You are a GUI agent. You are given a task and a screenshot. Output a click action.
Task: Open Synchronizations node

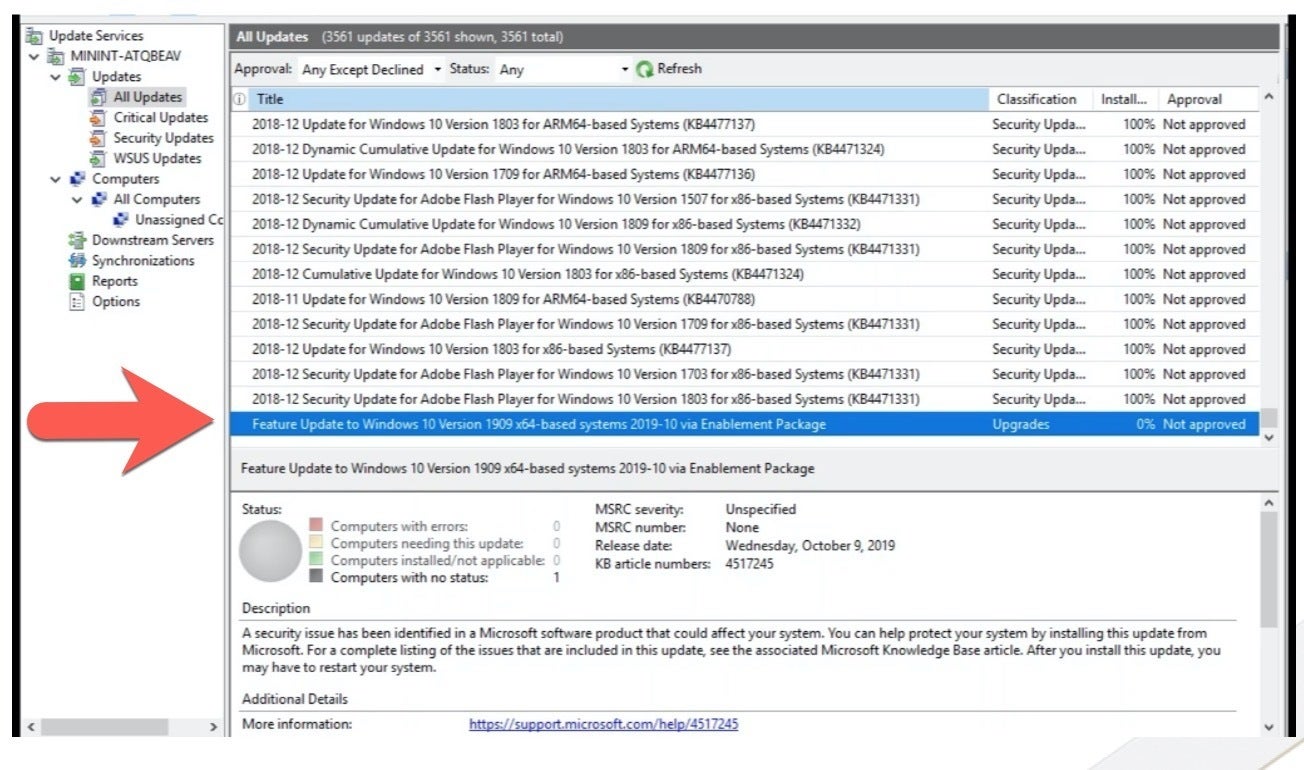click(x=143, y=261)
